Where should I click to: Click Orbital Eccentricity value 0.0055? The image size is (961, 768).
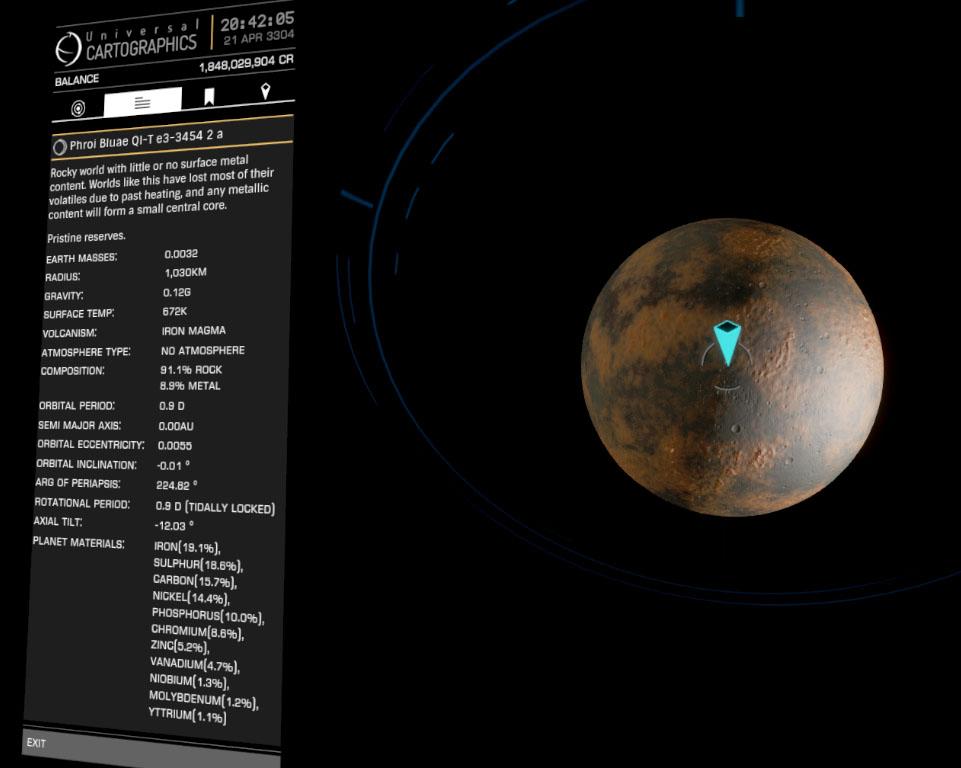pos(175,446)
